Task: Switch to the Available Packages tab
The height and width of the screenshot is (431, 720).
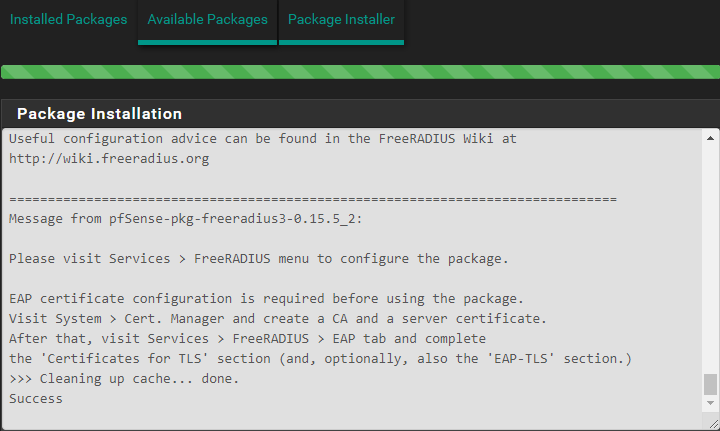Action: [207, 20]
